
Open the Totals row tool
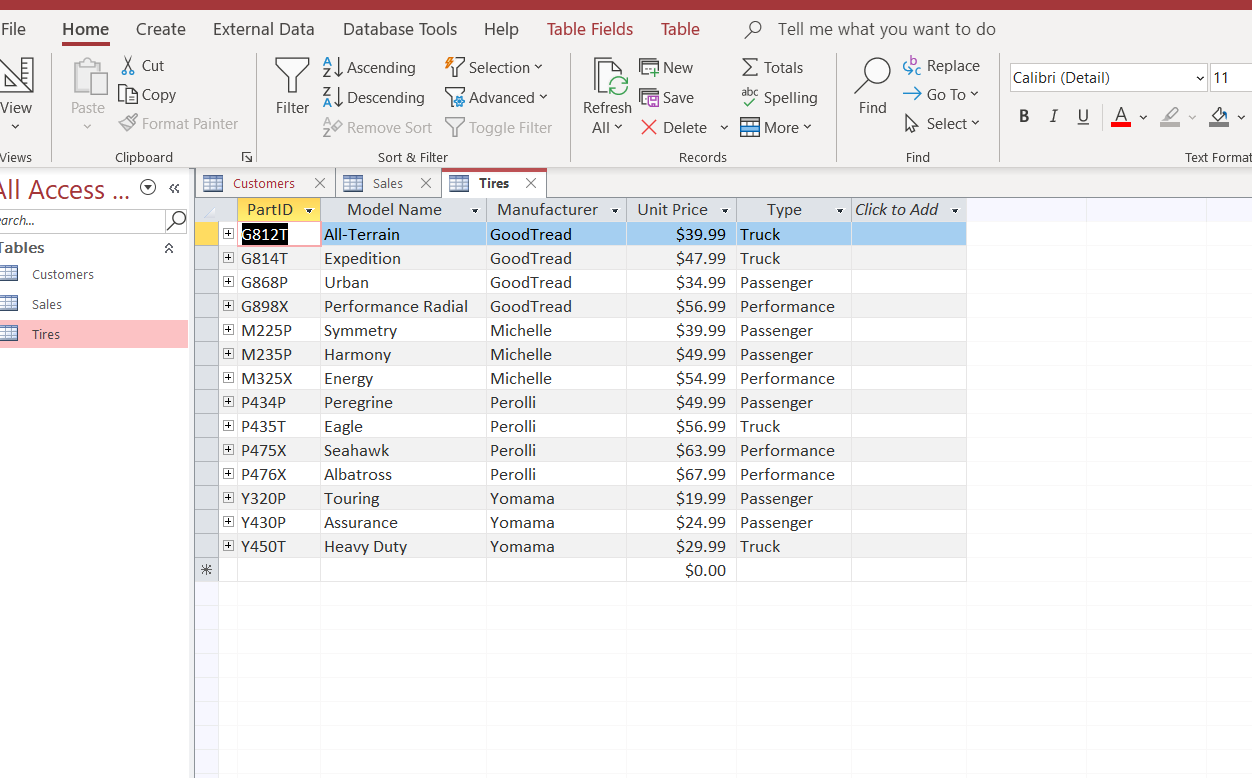(x=772, y=67)
